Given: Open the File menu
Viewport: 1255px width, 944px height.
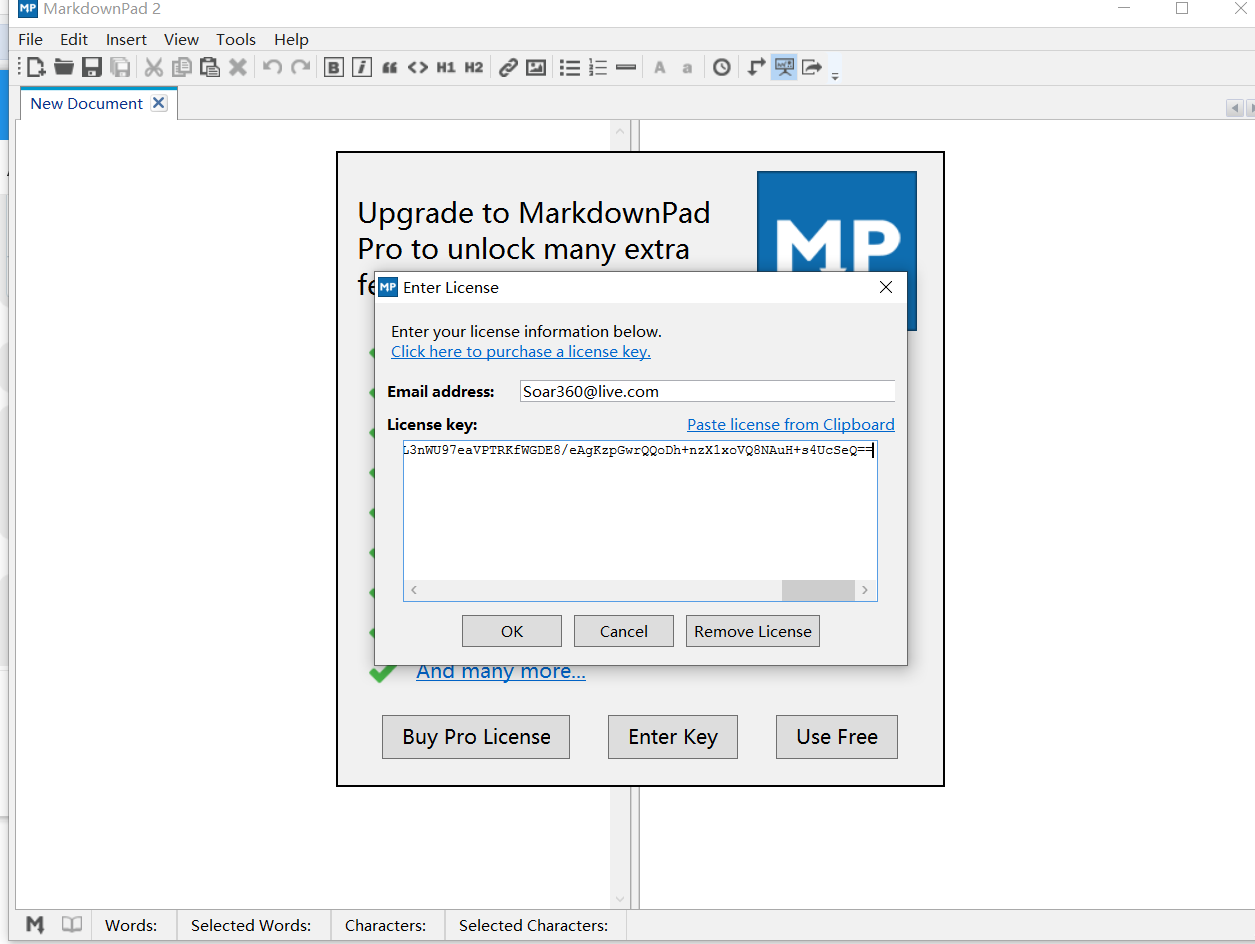Looking at the screenshot, I should point(31,40).
